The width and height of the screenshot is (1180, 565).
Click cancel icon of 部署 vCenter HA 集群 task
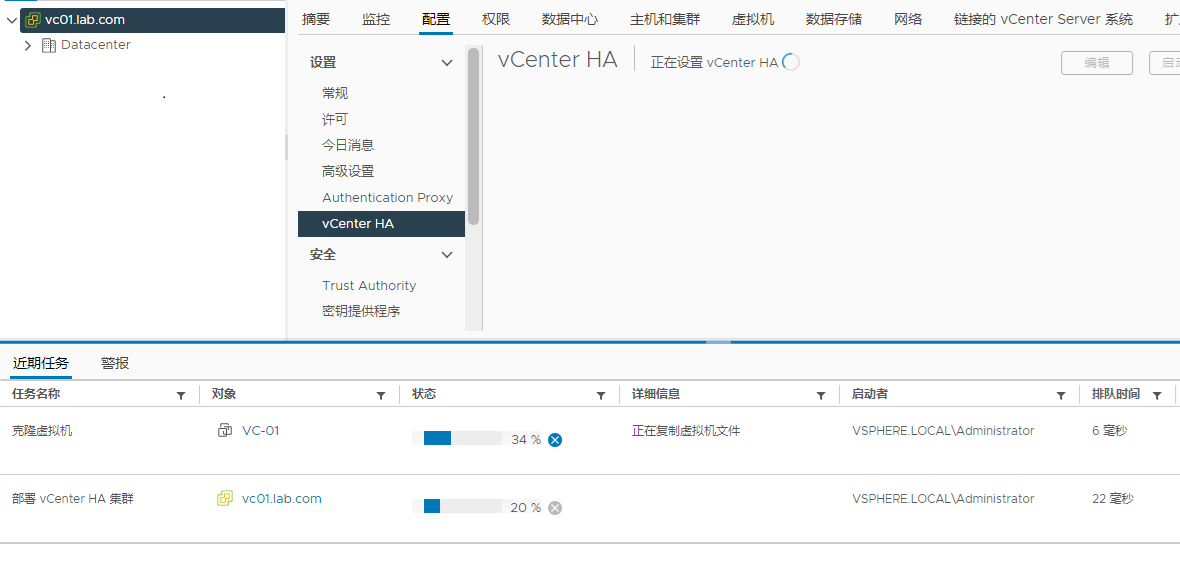555,508
